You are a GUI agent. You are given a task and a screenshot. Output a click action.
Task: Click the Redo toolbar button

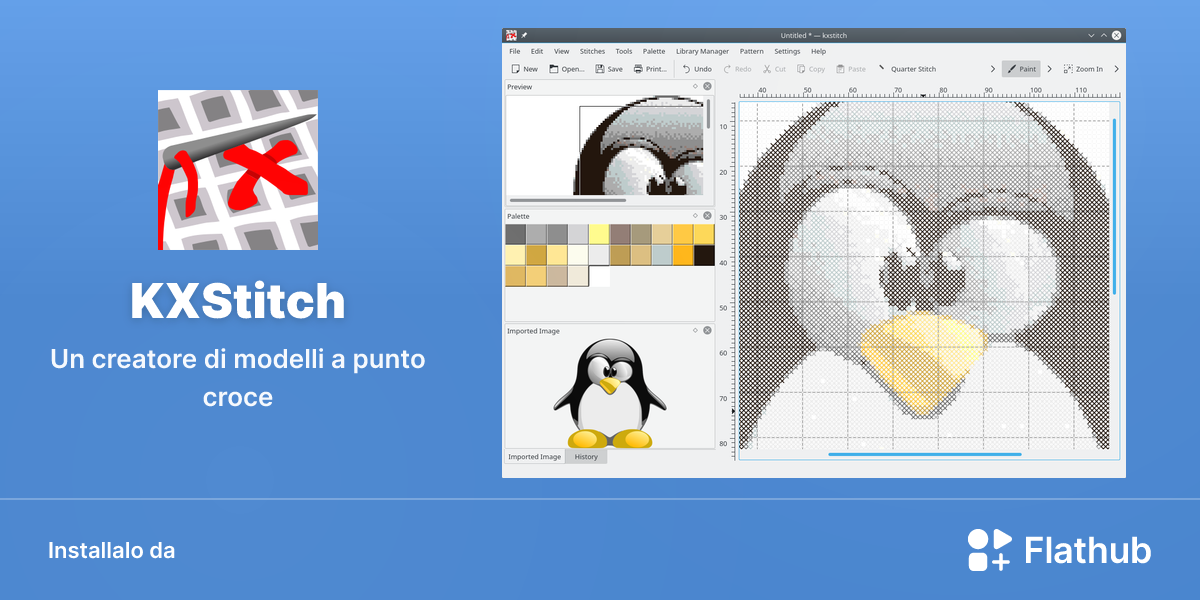pos(737,69)
